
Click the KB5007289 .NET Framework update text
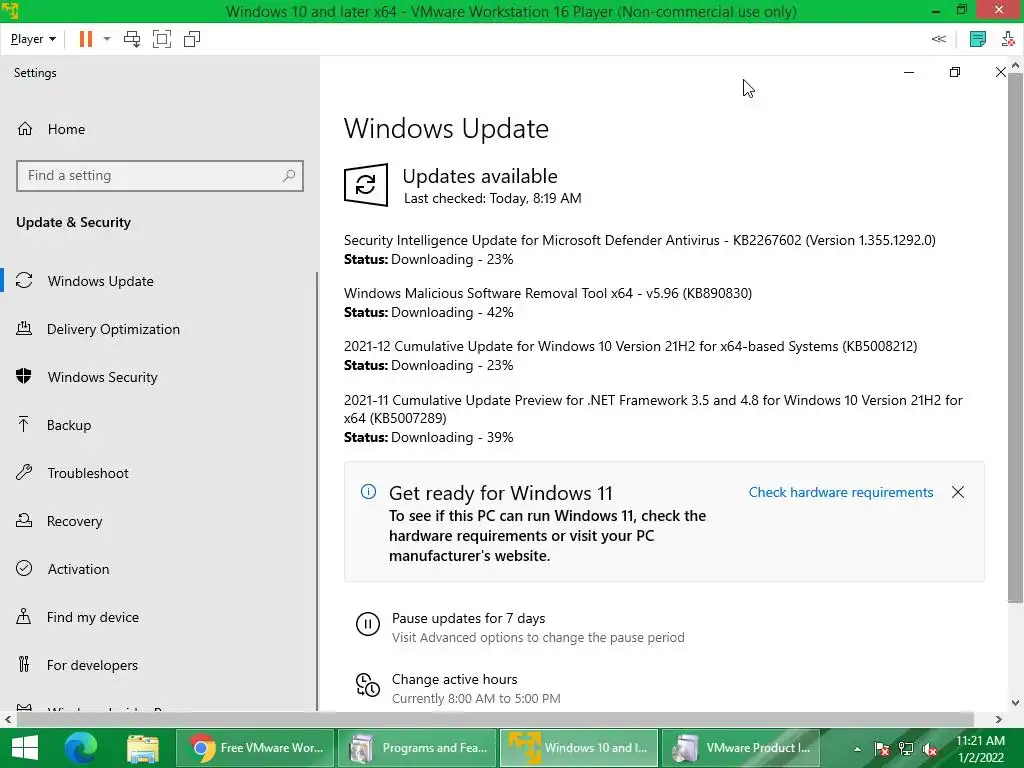coord(653,409)
